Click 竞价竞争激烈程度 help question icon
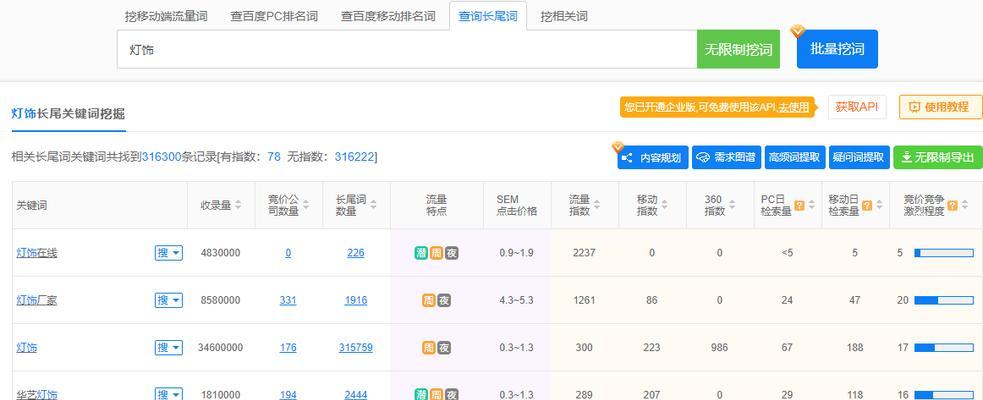983x400 pixels. point(952,205)
